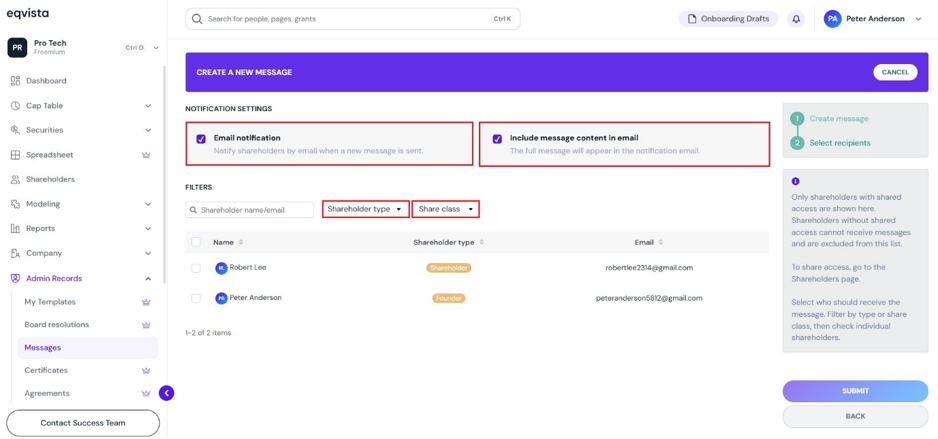Click the PA user avatar in header

(x=833, y=19)
